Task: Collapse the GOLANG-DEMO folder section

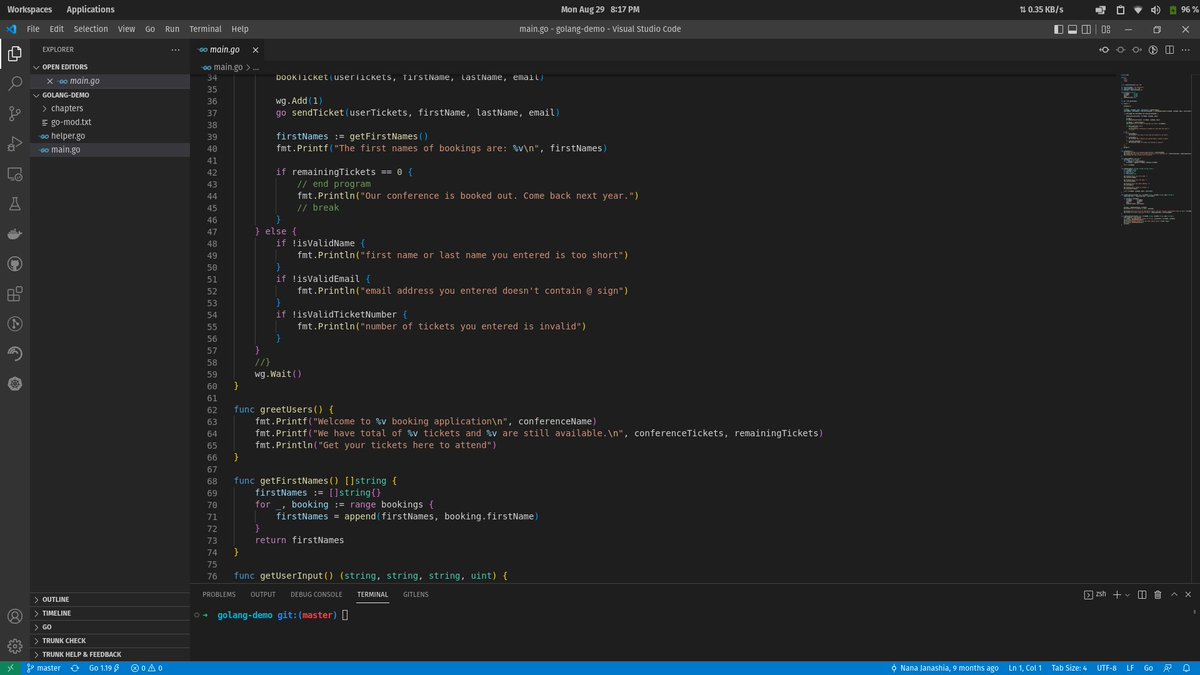Action: pos(110,94)
